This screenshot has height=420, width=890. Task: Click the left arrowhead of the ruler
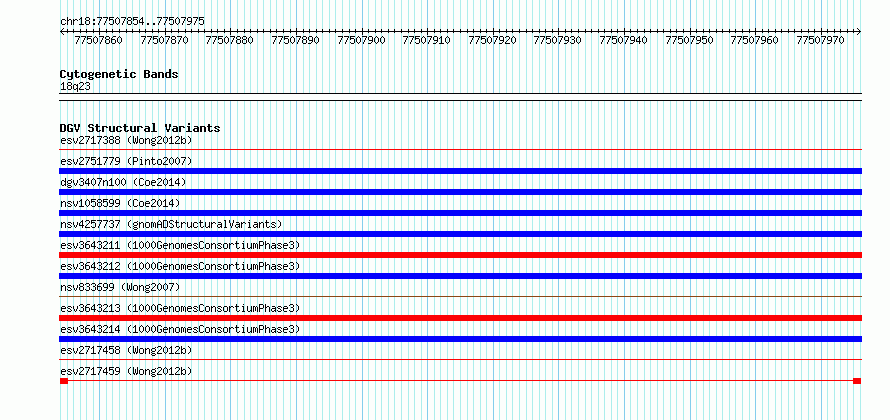click(62, 32)
